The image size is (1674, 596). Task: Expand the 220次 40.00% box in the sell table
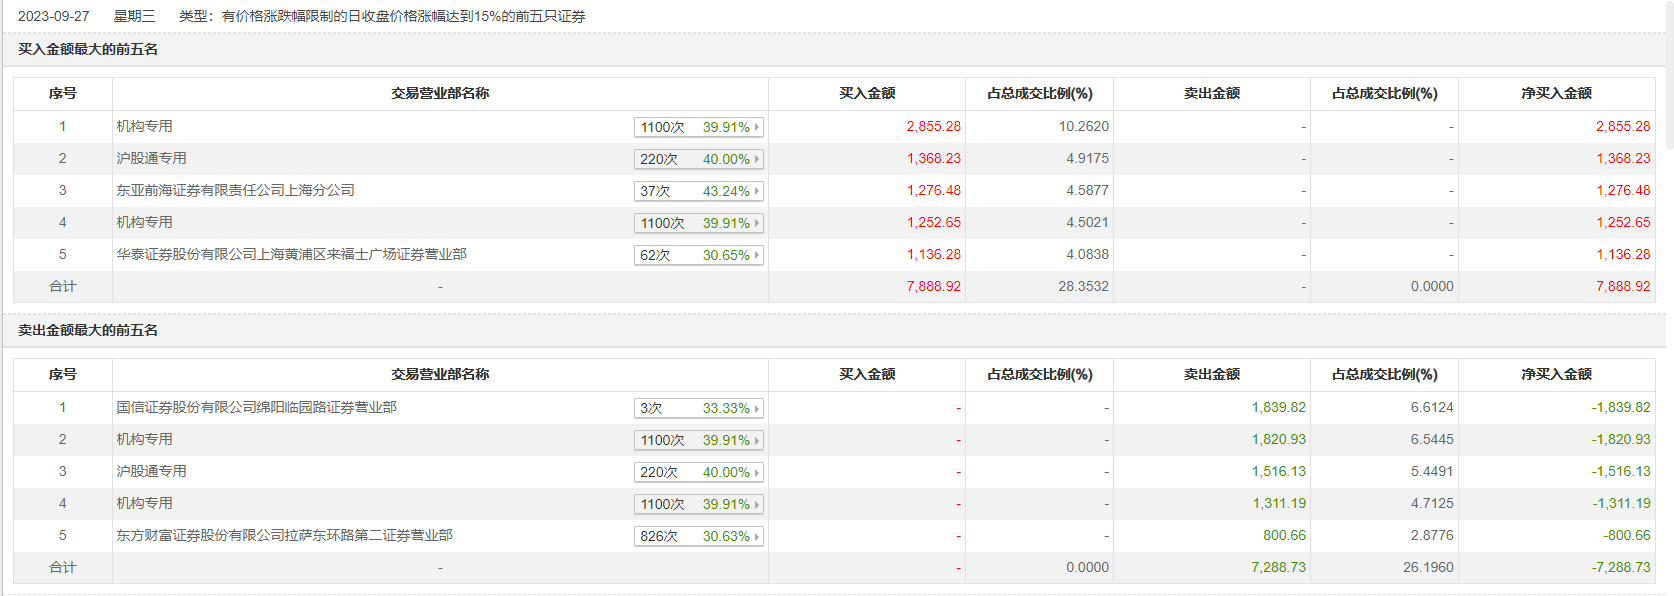click(698, 472)
